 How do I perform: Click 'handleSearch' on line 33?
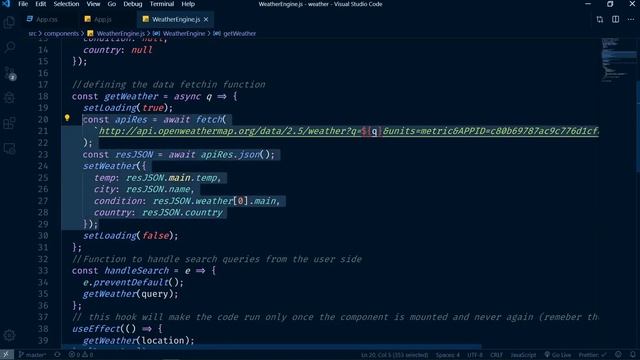(x=136, y=271)
